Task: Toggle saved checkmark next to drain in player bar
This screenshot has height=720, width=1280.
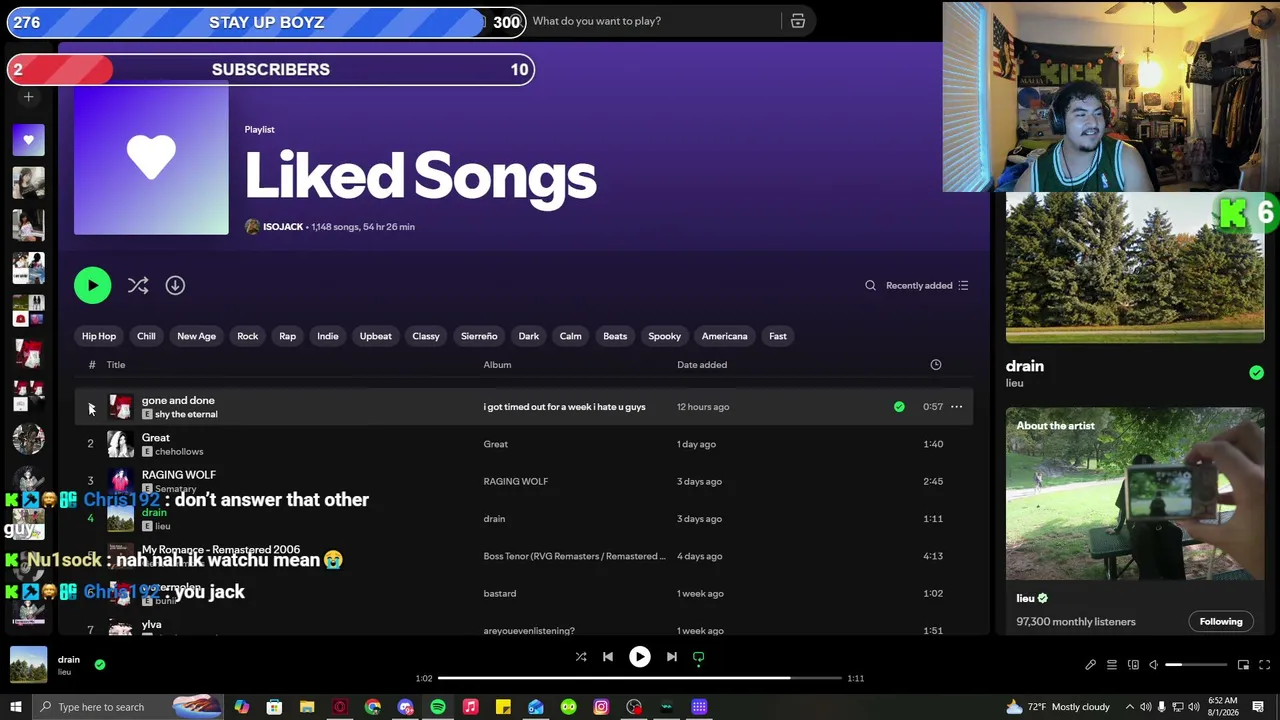Action: click(100, 664)
